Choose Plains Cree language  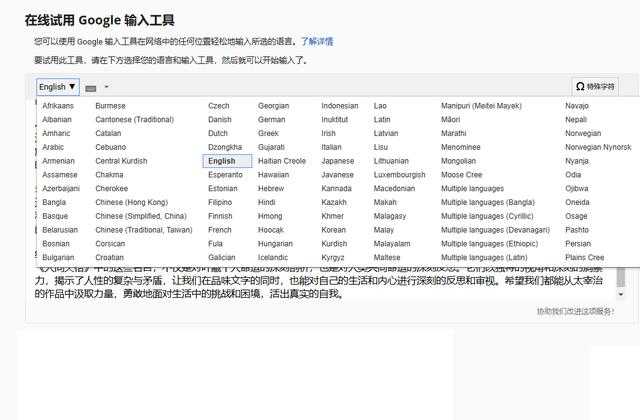click(584, 258)
